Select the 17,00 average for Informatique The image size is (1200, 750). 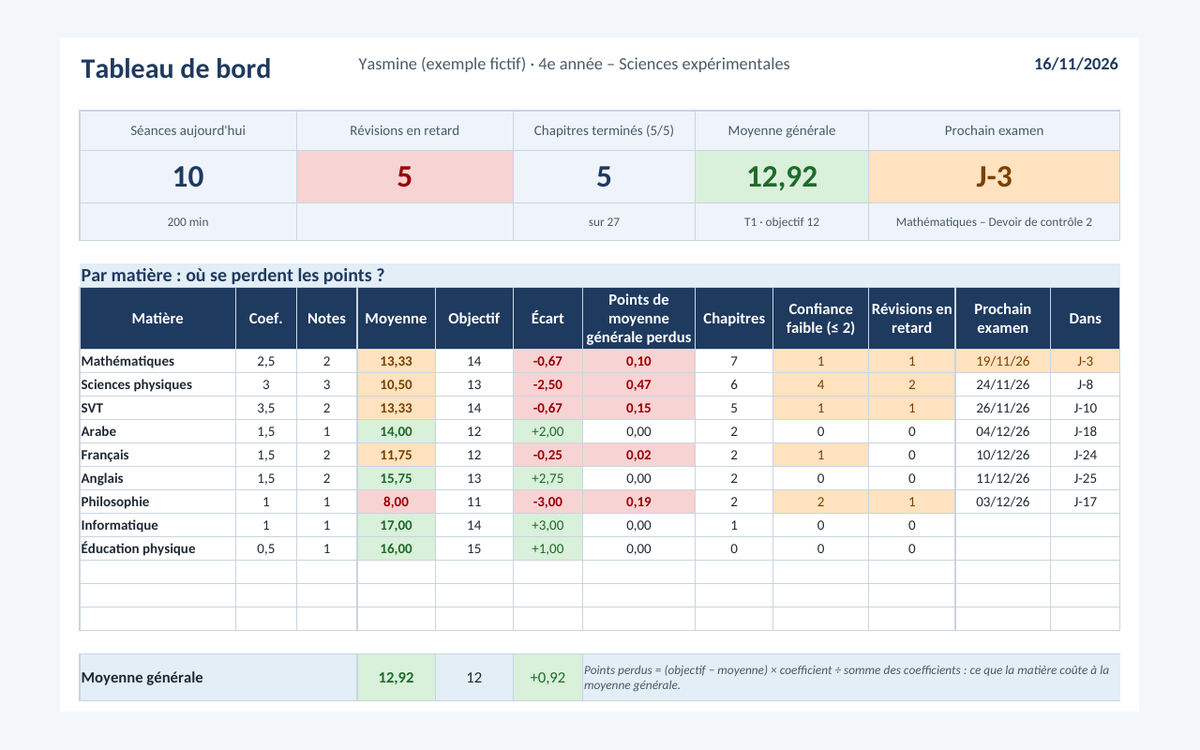(x=396, y=525)
